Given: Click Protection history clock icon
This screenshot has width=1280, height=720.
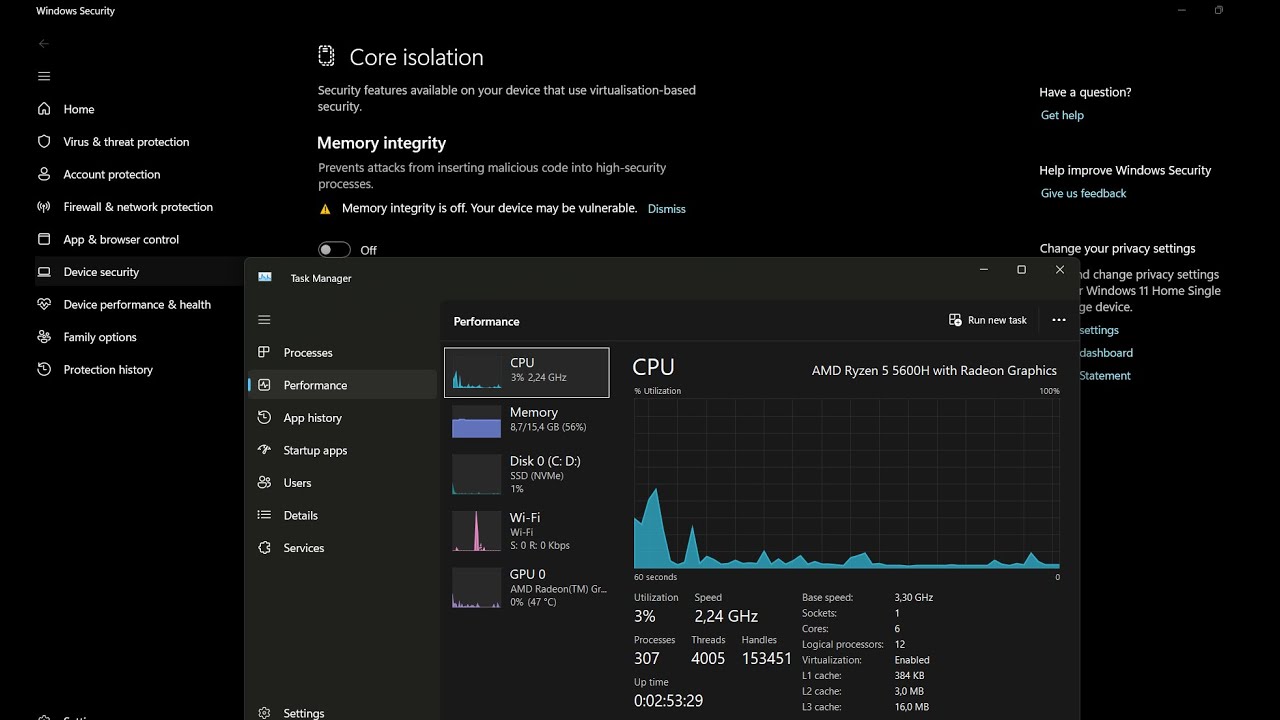Looking at the screenshot, I should pyautogui.click(x=44, y=369).
